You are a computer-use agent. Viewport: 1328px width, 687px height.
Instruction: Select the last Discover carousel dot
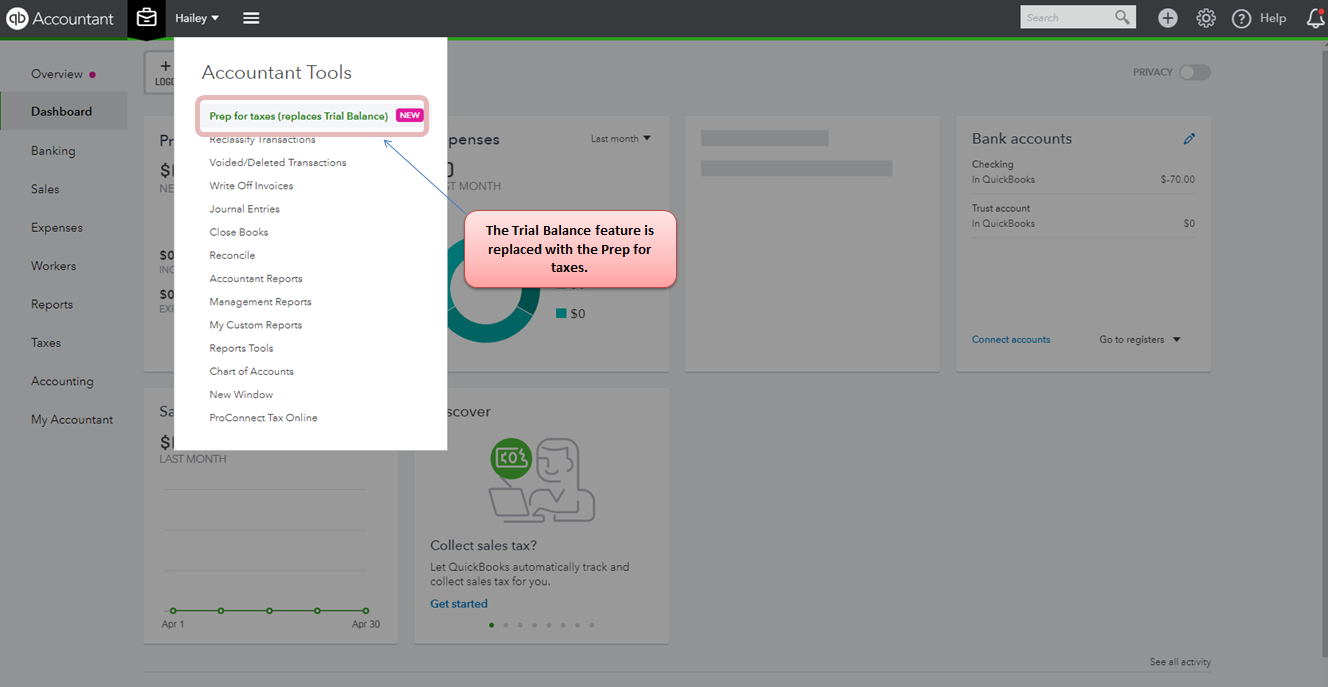(591, 625)
